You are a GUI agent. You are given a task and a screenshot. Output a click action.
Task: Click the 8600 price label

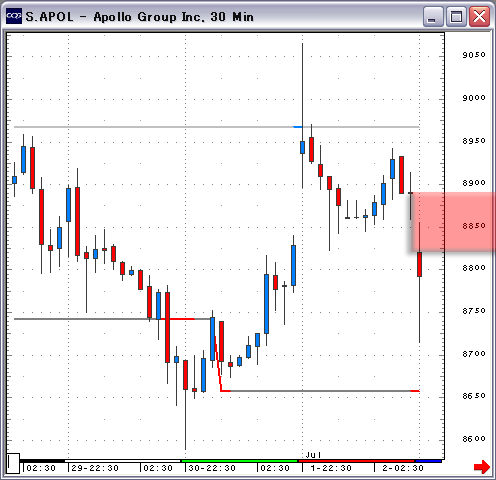click(474, 439)
